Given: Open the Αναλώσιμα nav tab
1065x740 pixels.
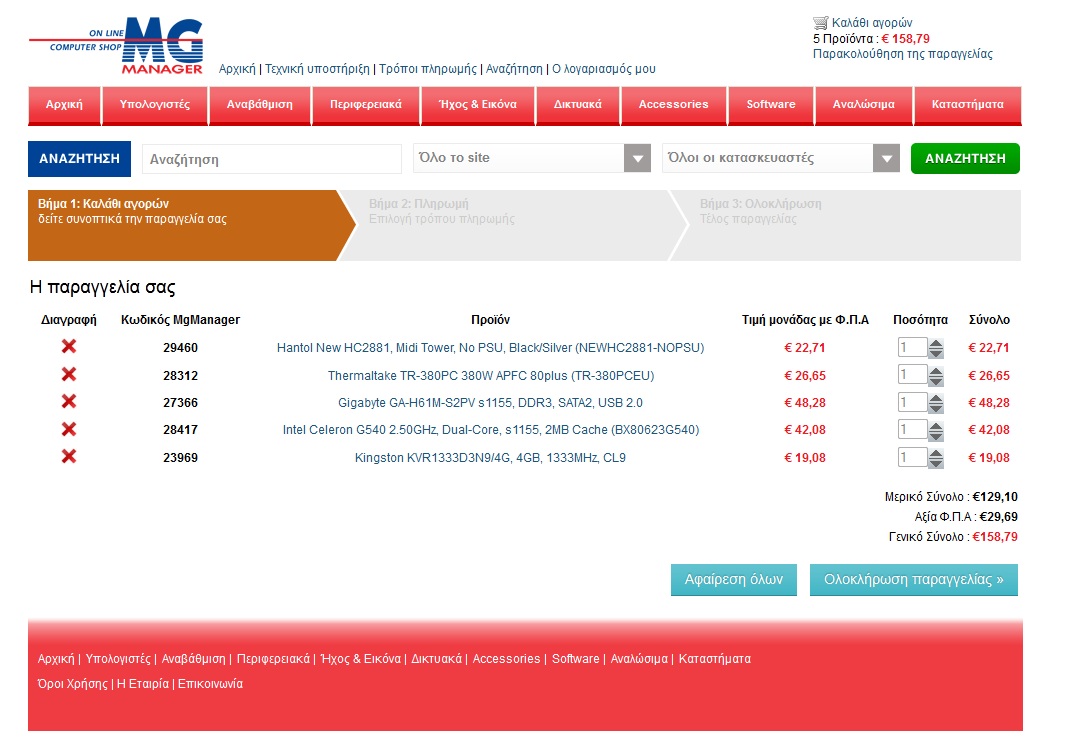Looking at the screenshot, I should pyautogui.click(x=863, y=105).
